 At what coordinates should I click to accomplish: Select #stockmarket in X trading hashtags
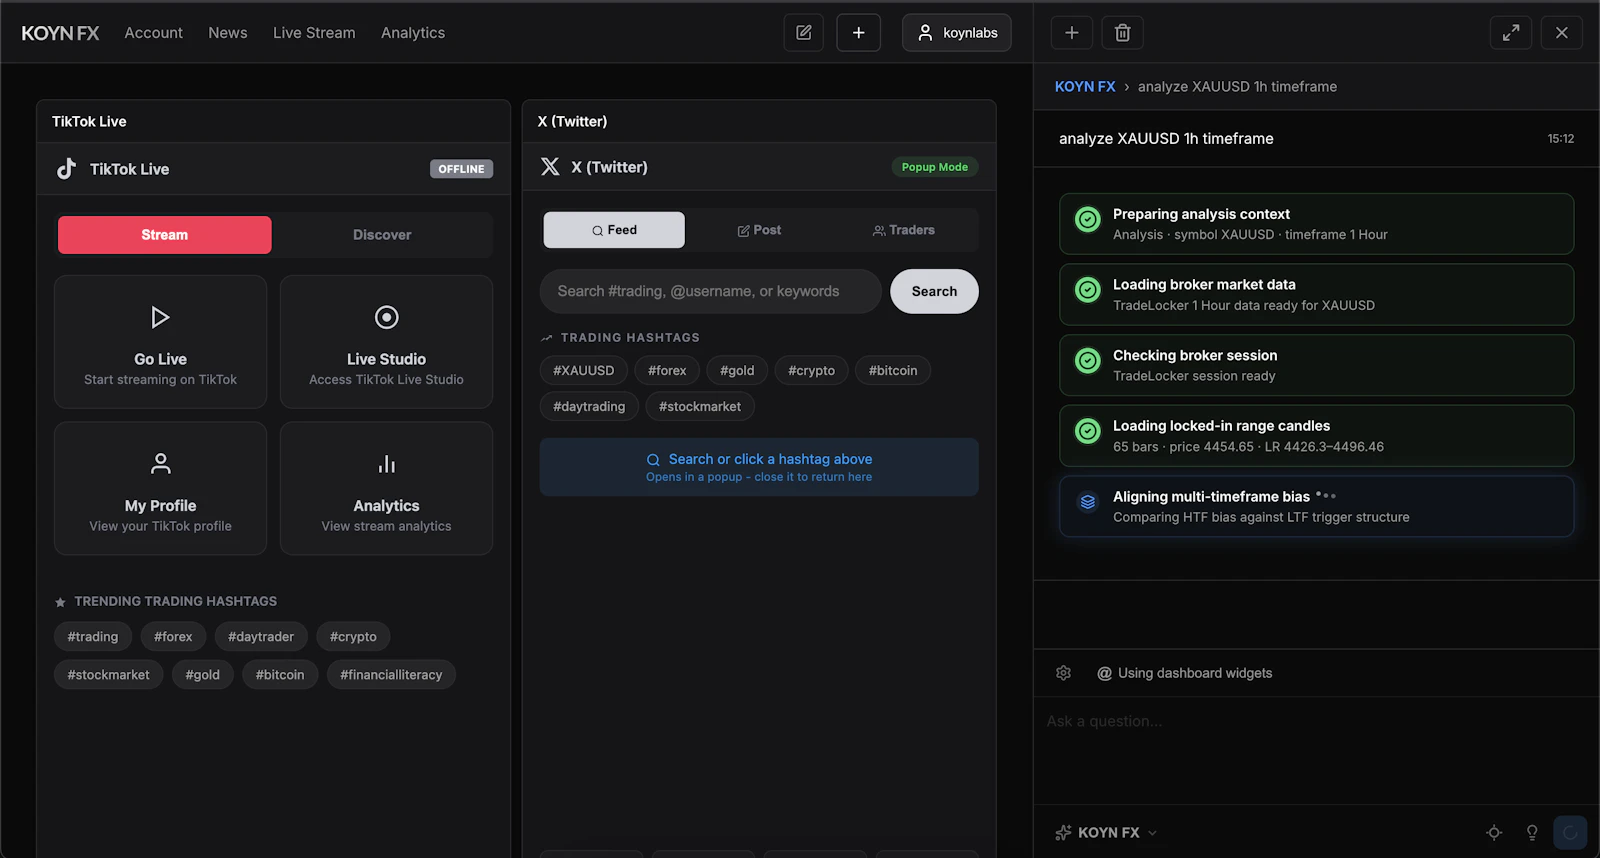[700, 407]
